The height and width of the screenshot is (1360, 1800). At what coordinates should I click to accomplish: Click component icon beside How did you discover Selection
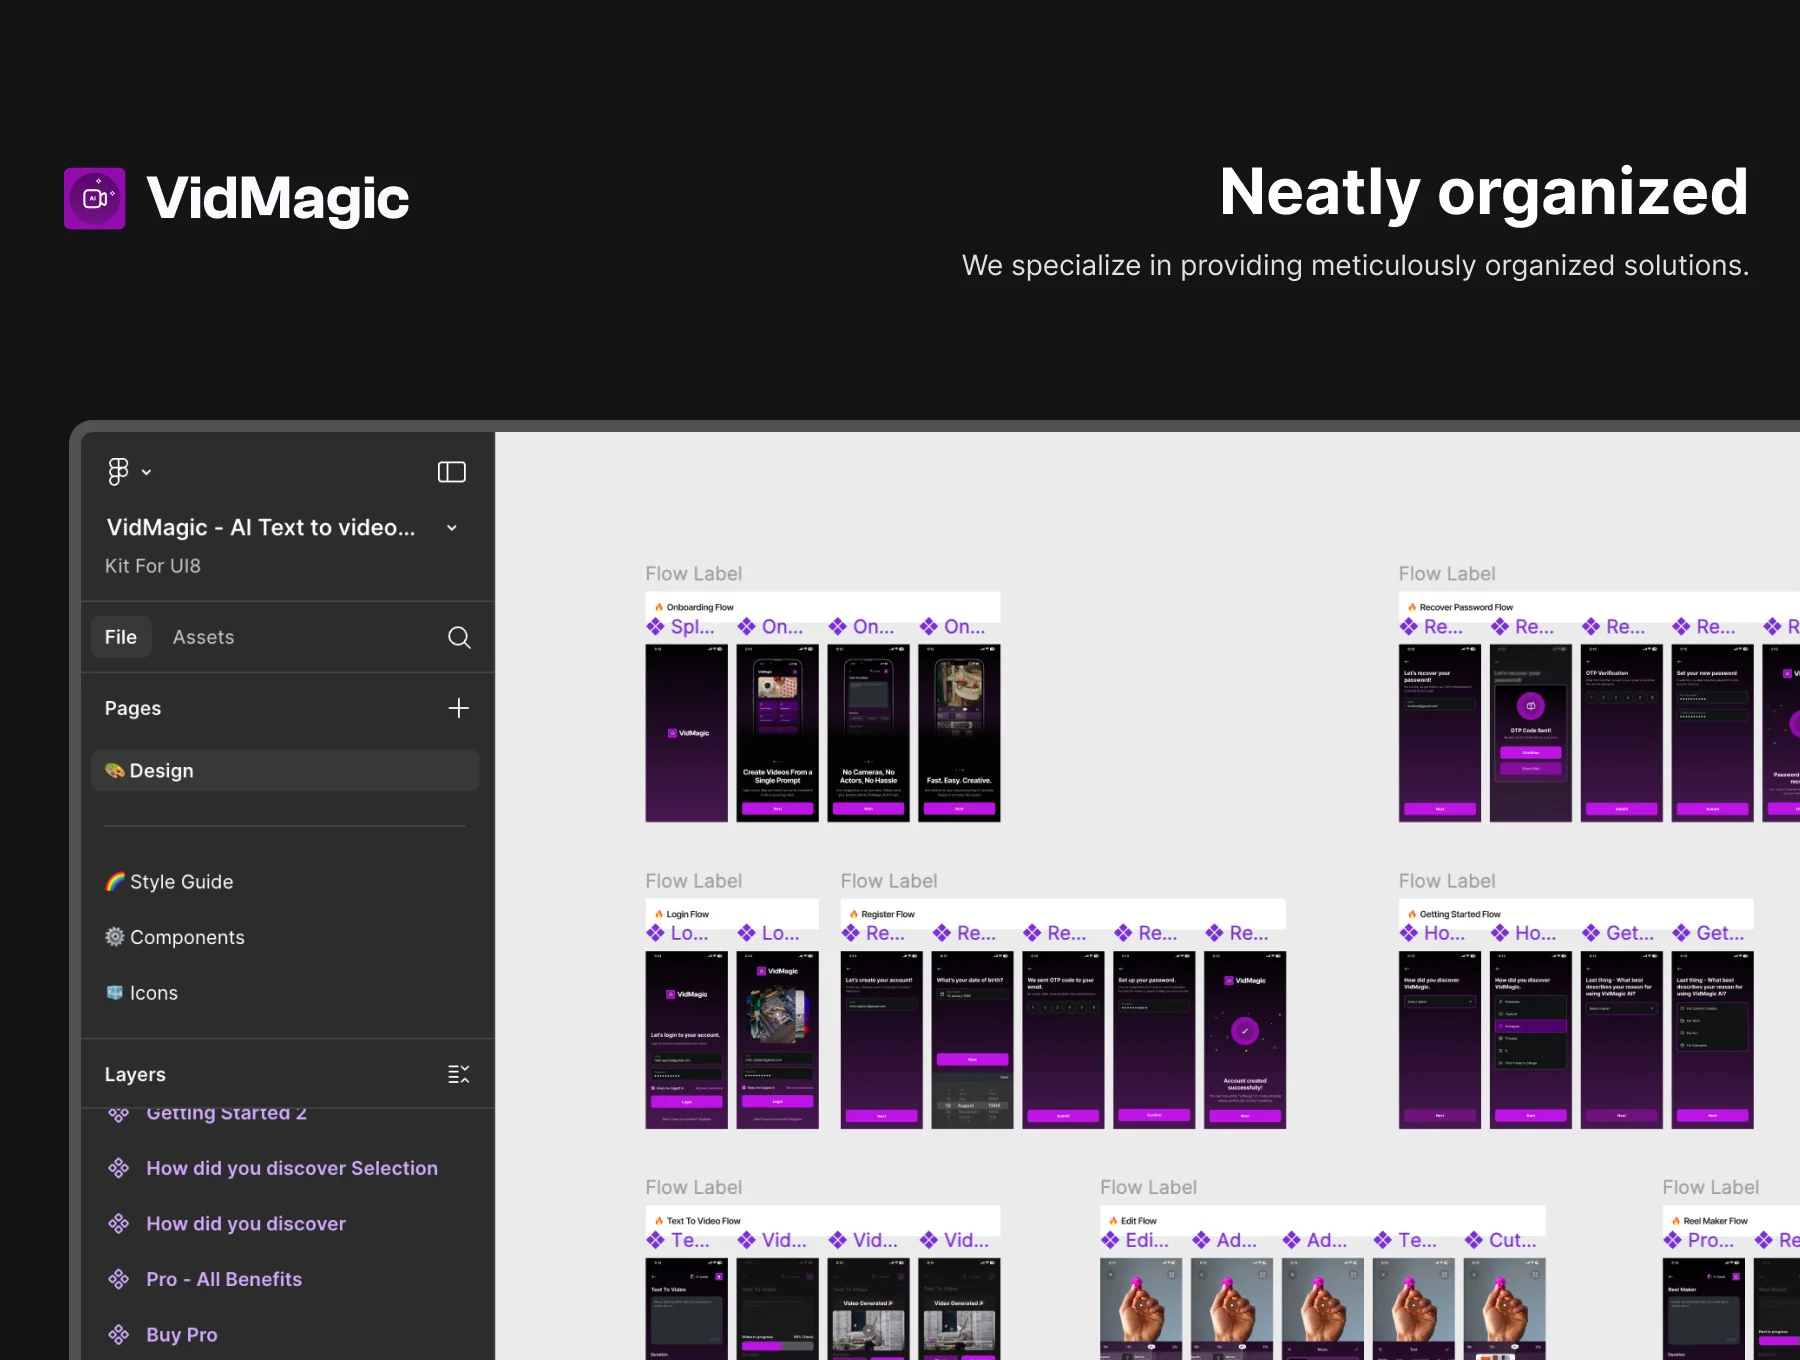[119, 1168]
